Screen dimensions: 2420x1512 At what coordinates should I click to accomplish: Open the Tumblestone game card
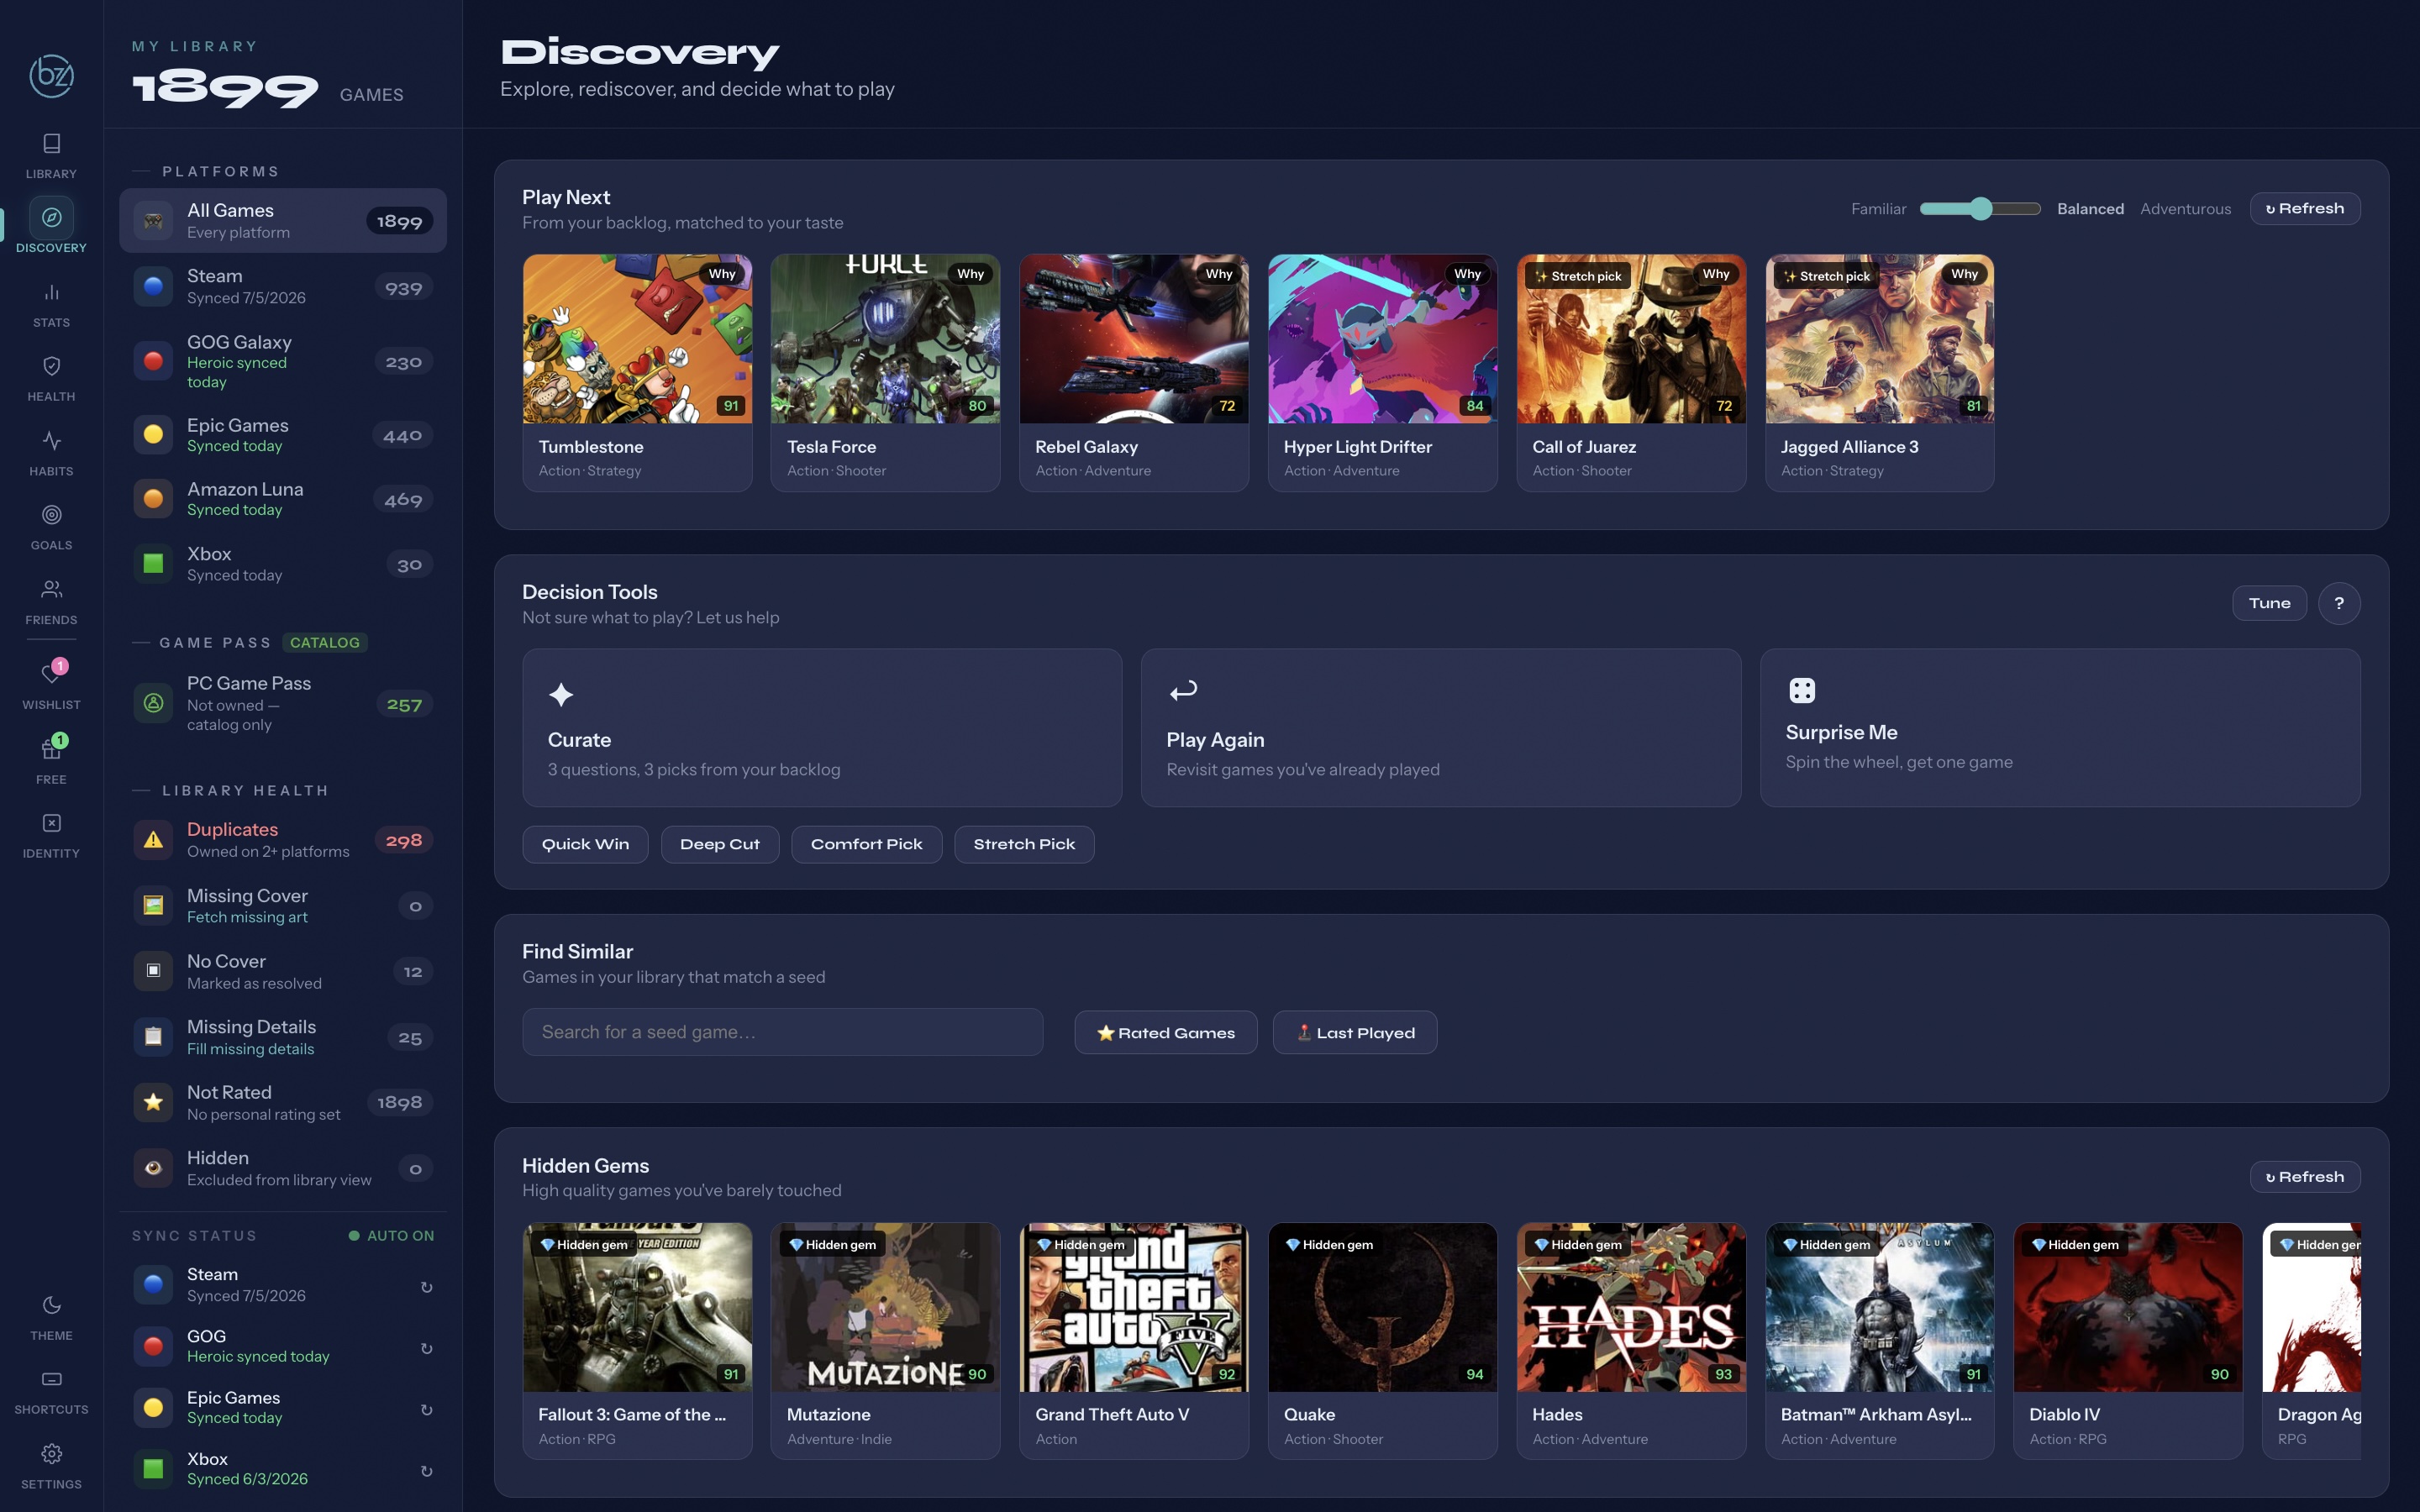pos(637,373)
